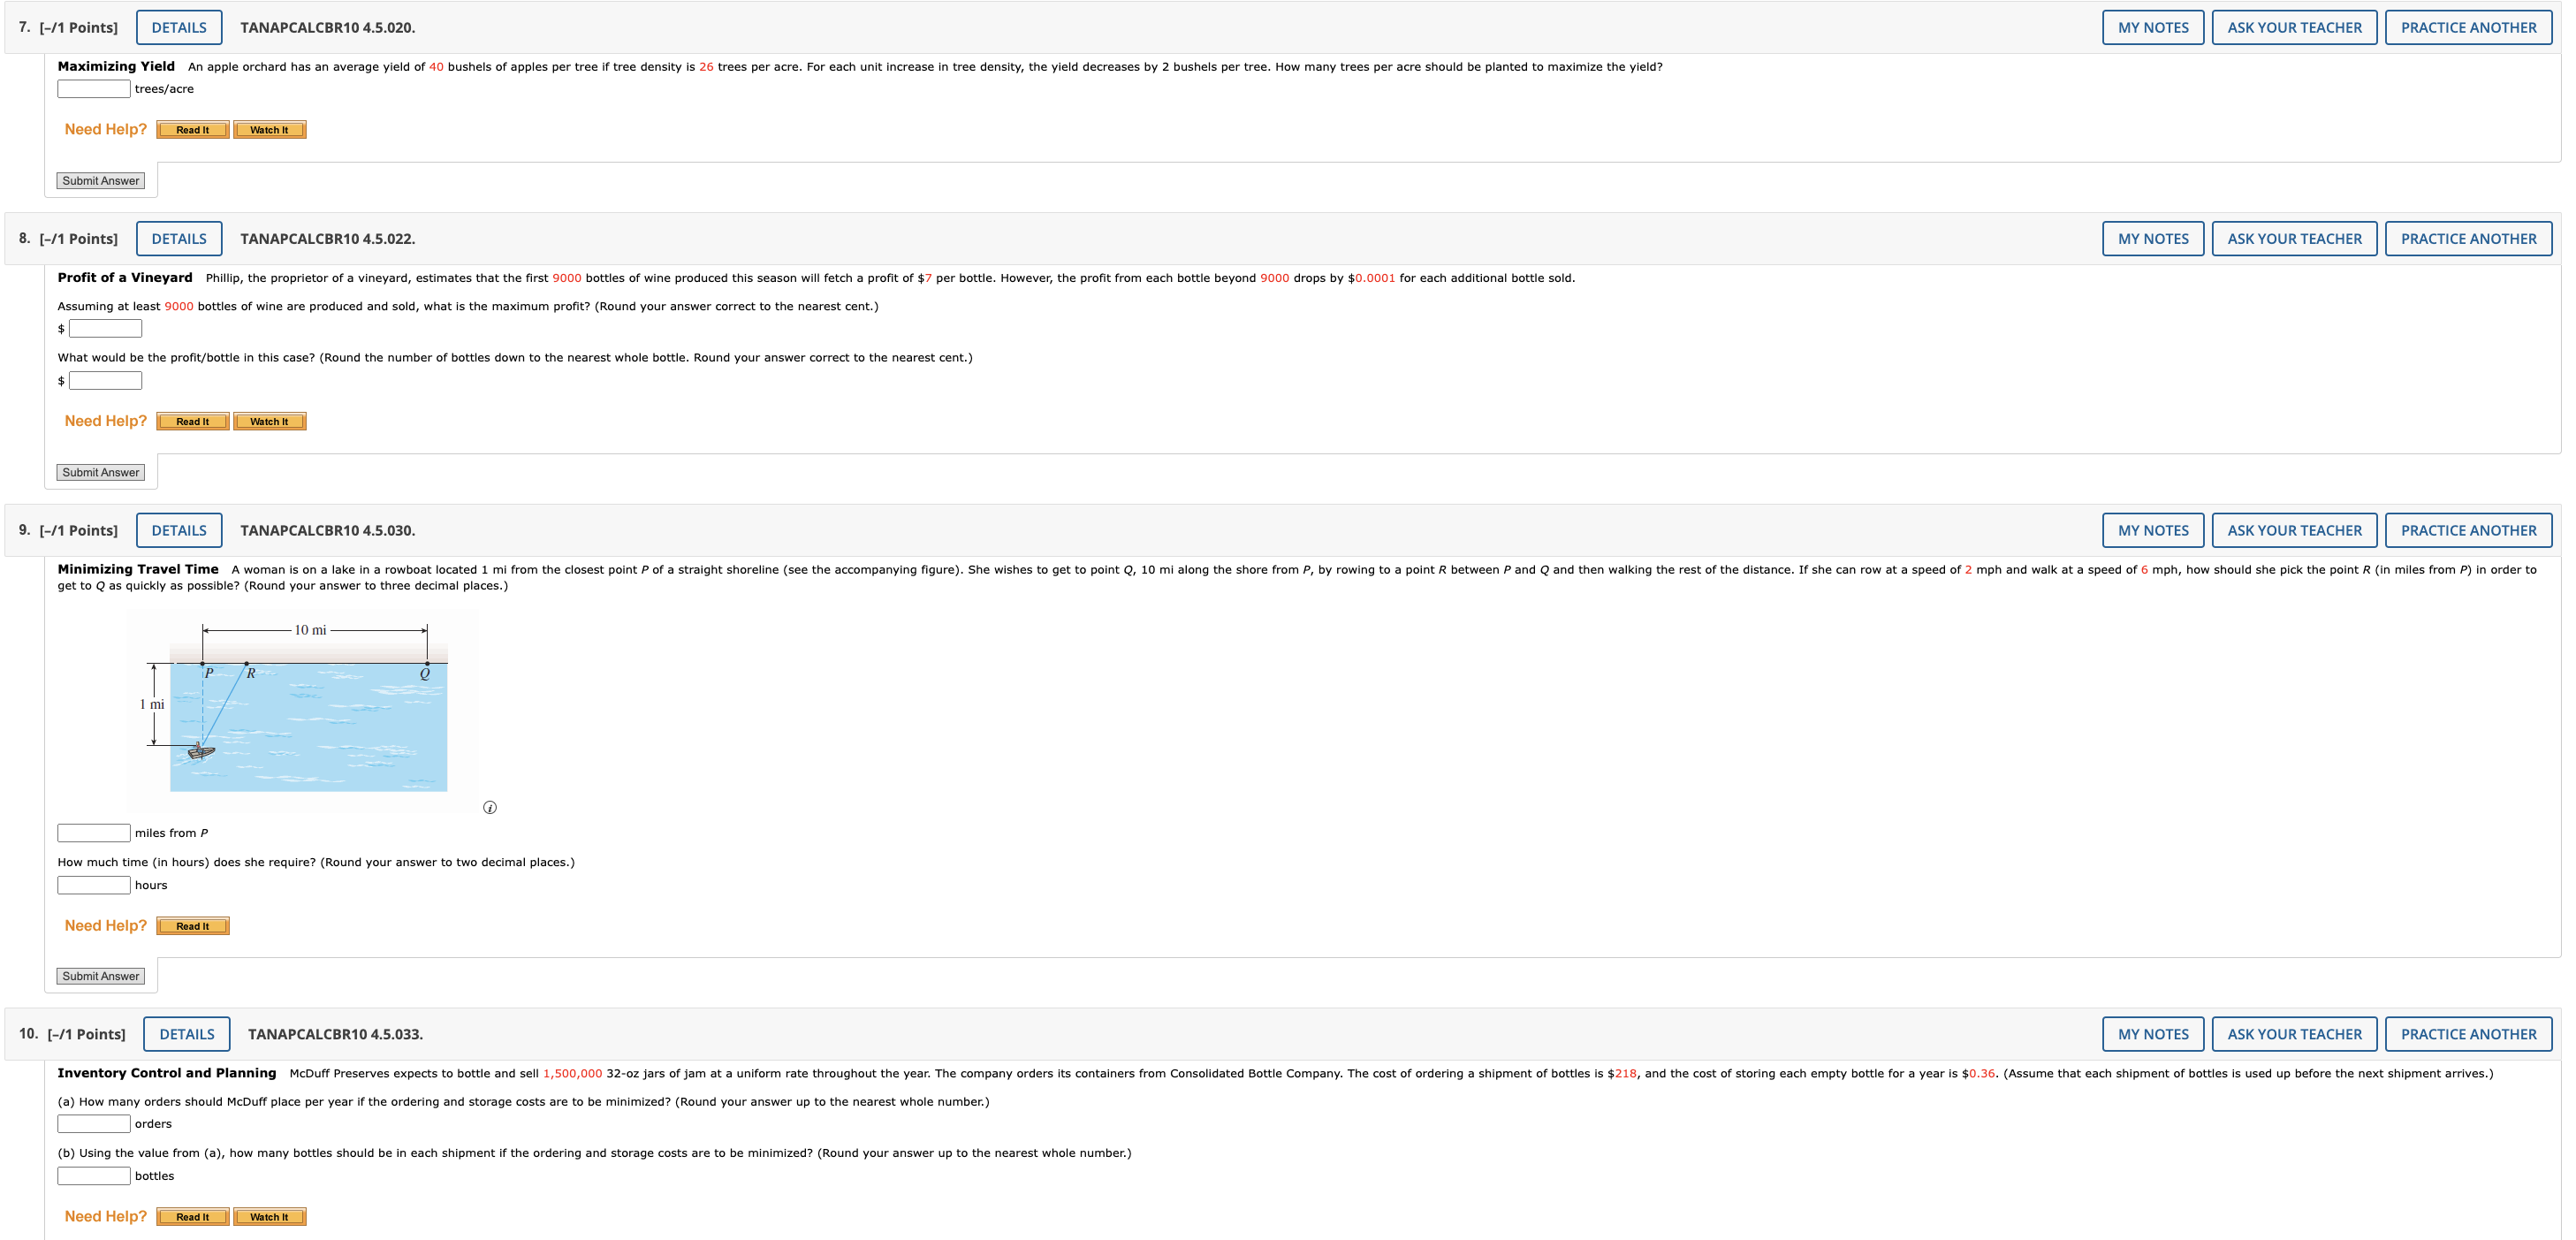Viewport: 2576px width, 1240px height.
Task: Click the info icon beside the lake figure
Action: [489, 807]
